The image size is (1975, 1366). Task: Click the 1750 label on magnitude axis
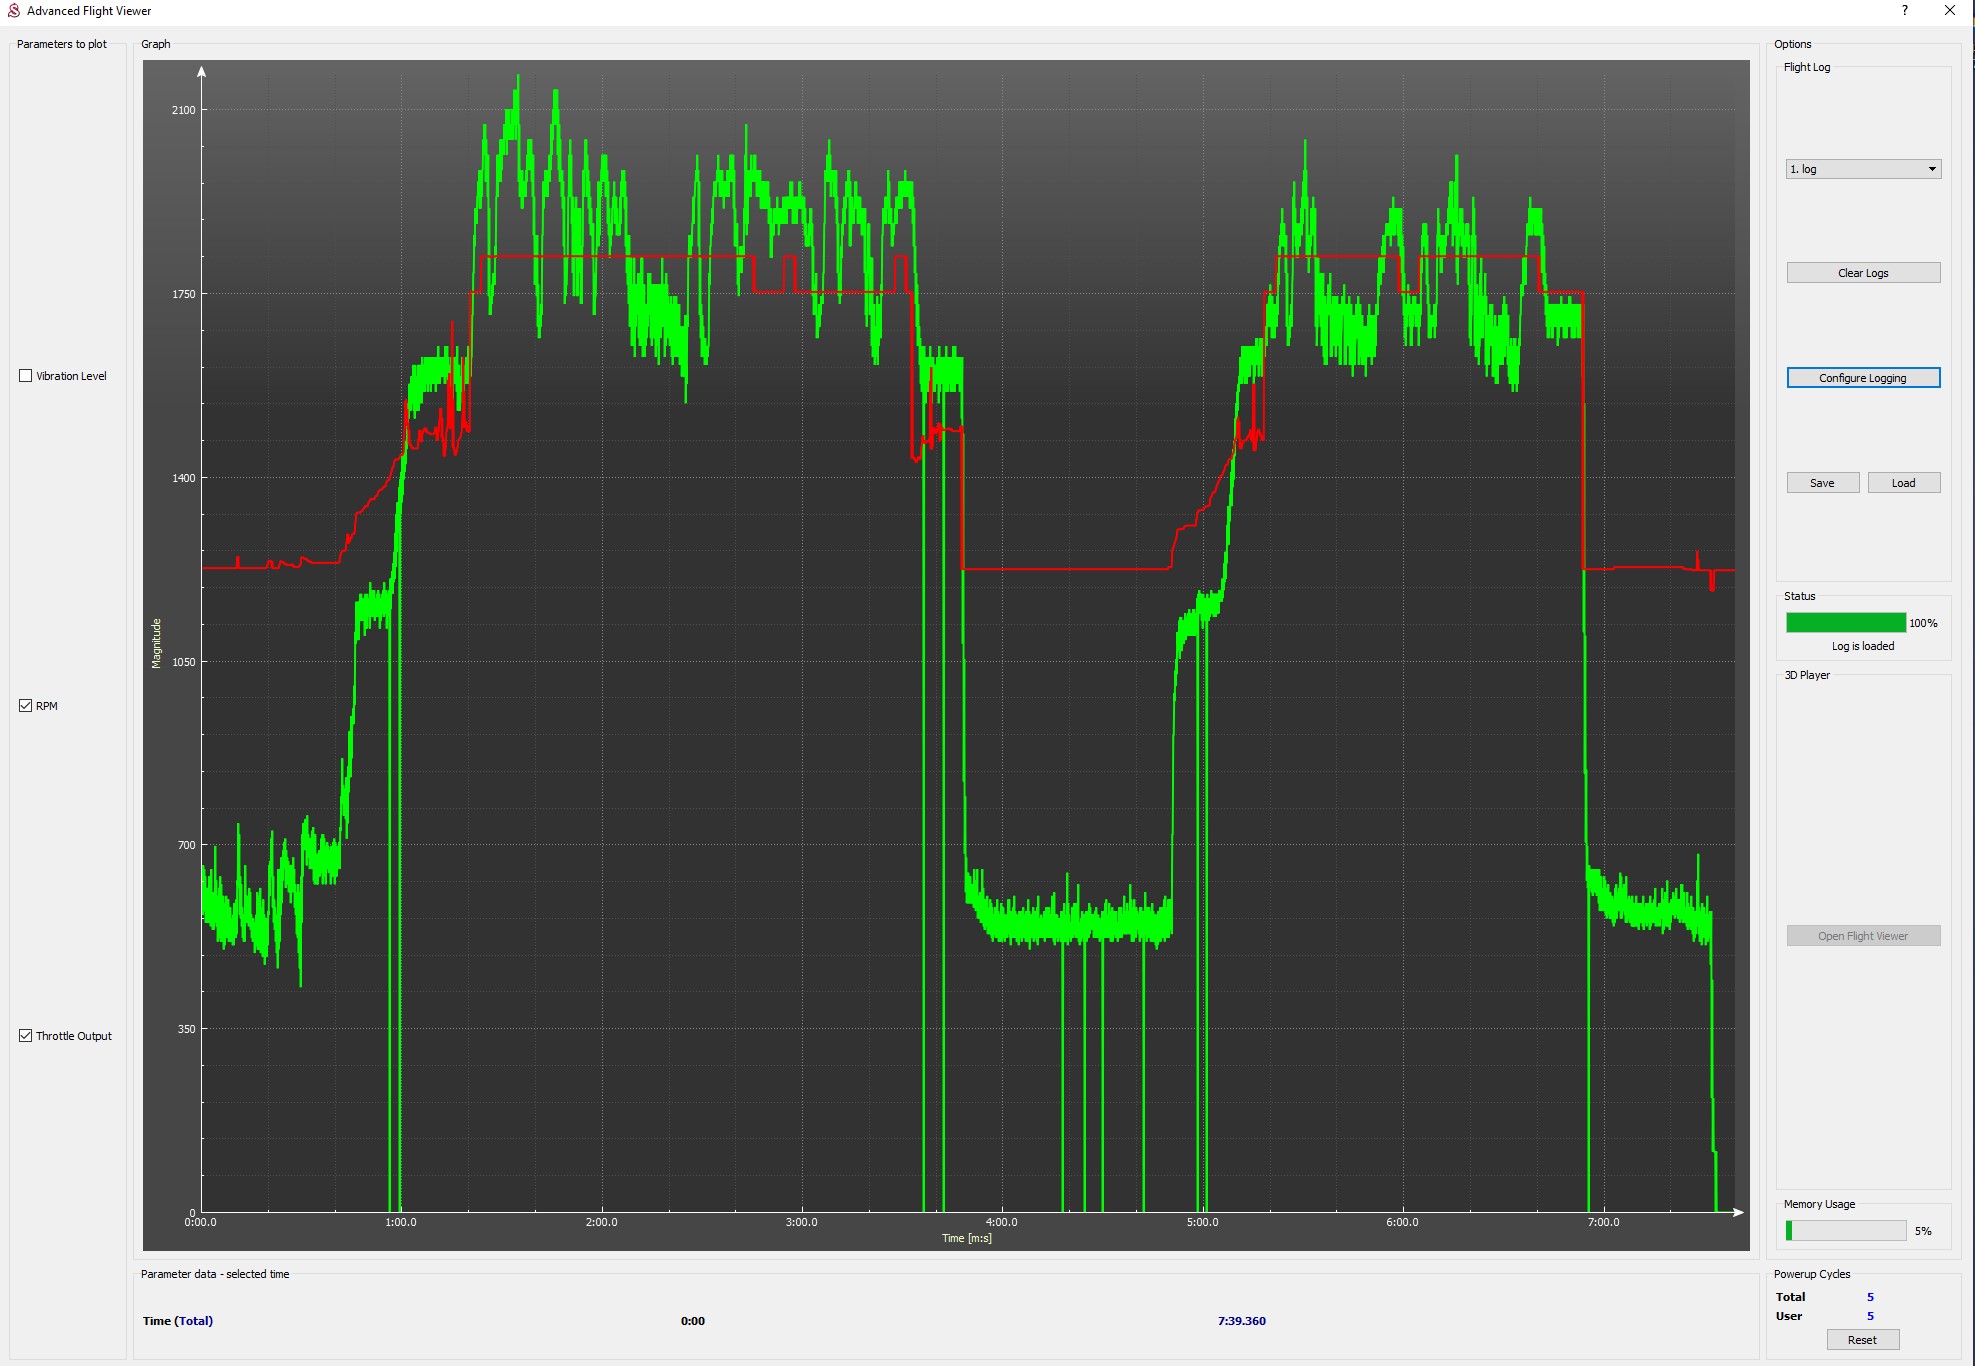point(184,294)
